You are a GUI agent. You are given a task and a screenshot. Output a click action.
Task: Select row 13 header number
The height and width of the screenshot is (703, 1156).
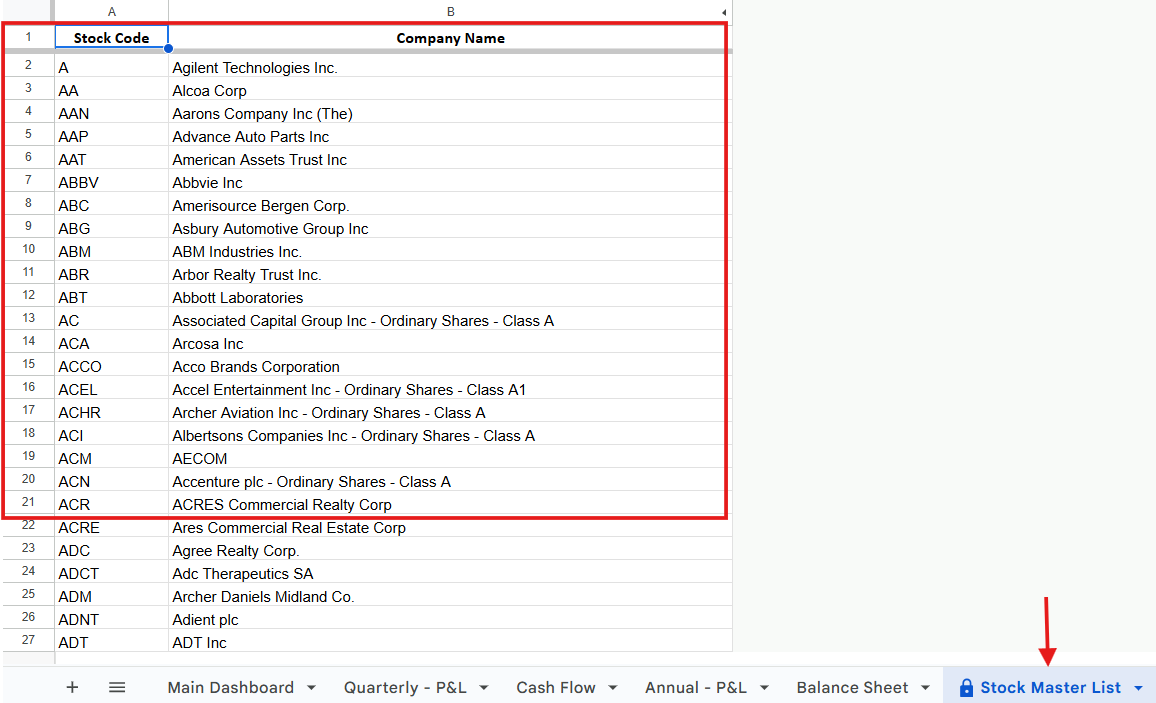(x=28, y=318)
